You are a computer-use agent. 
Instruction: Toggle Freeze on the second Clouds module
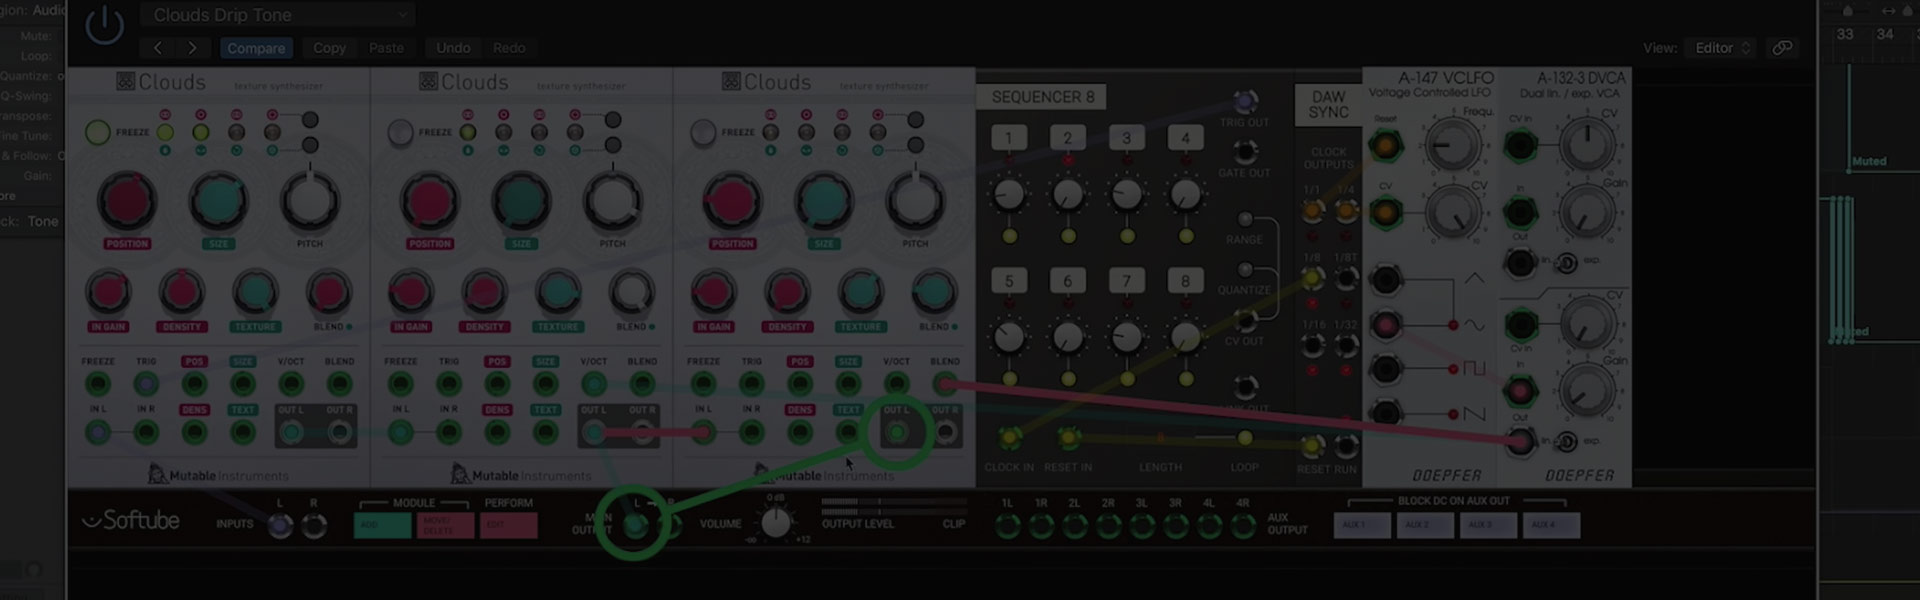401,132
